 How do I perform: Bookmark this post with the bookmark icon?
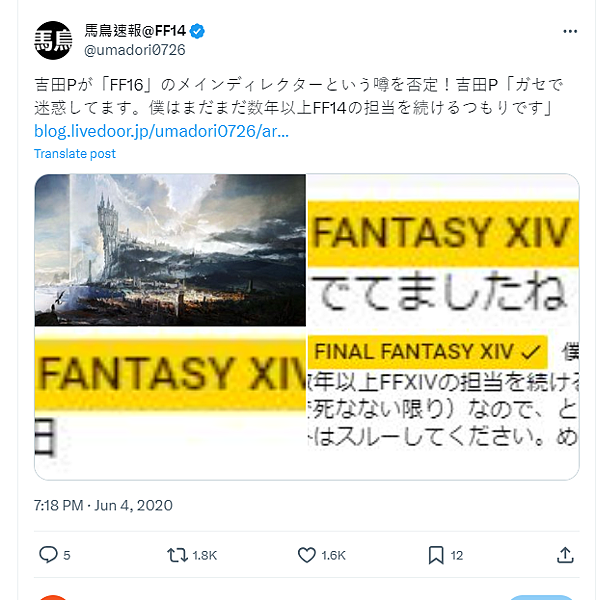(x=436, y=555)
